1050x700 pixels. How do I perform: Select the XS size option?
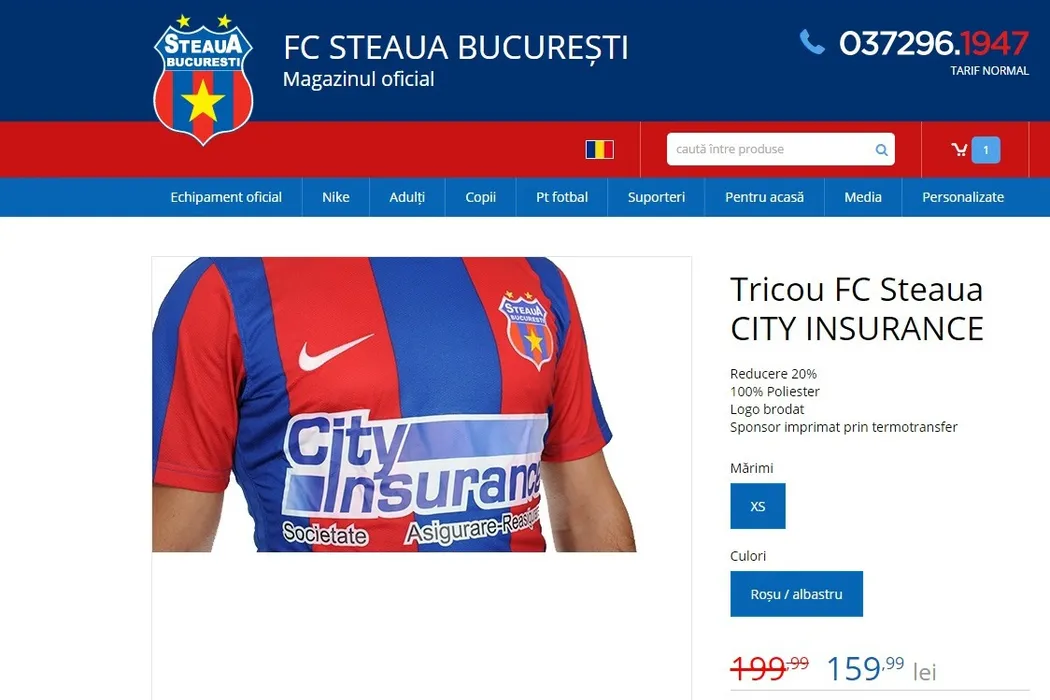click(757, 506)
